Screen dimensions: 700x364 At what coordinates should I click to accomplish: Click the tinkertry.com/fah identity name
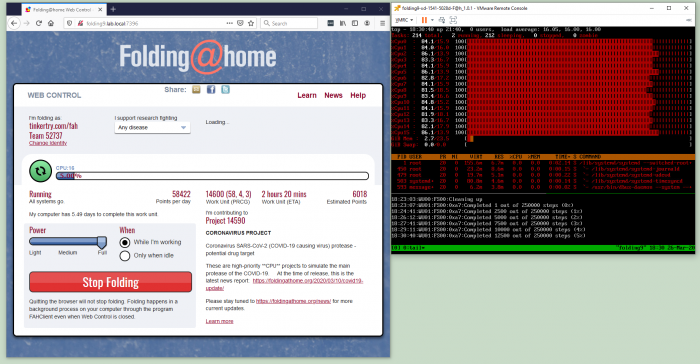pos(54,126)
